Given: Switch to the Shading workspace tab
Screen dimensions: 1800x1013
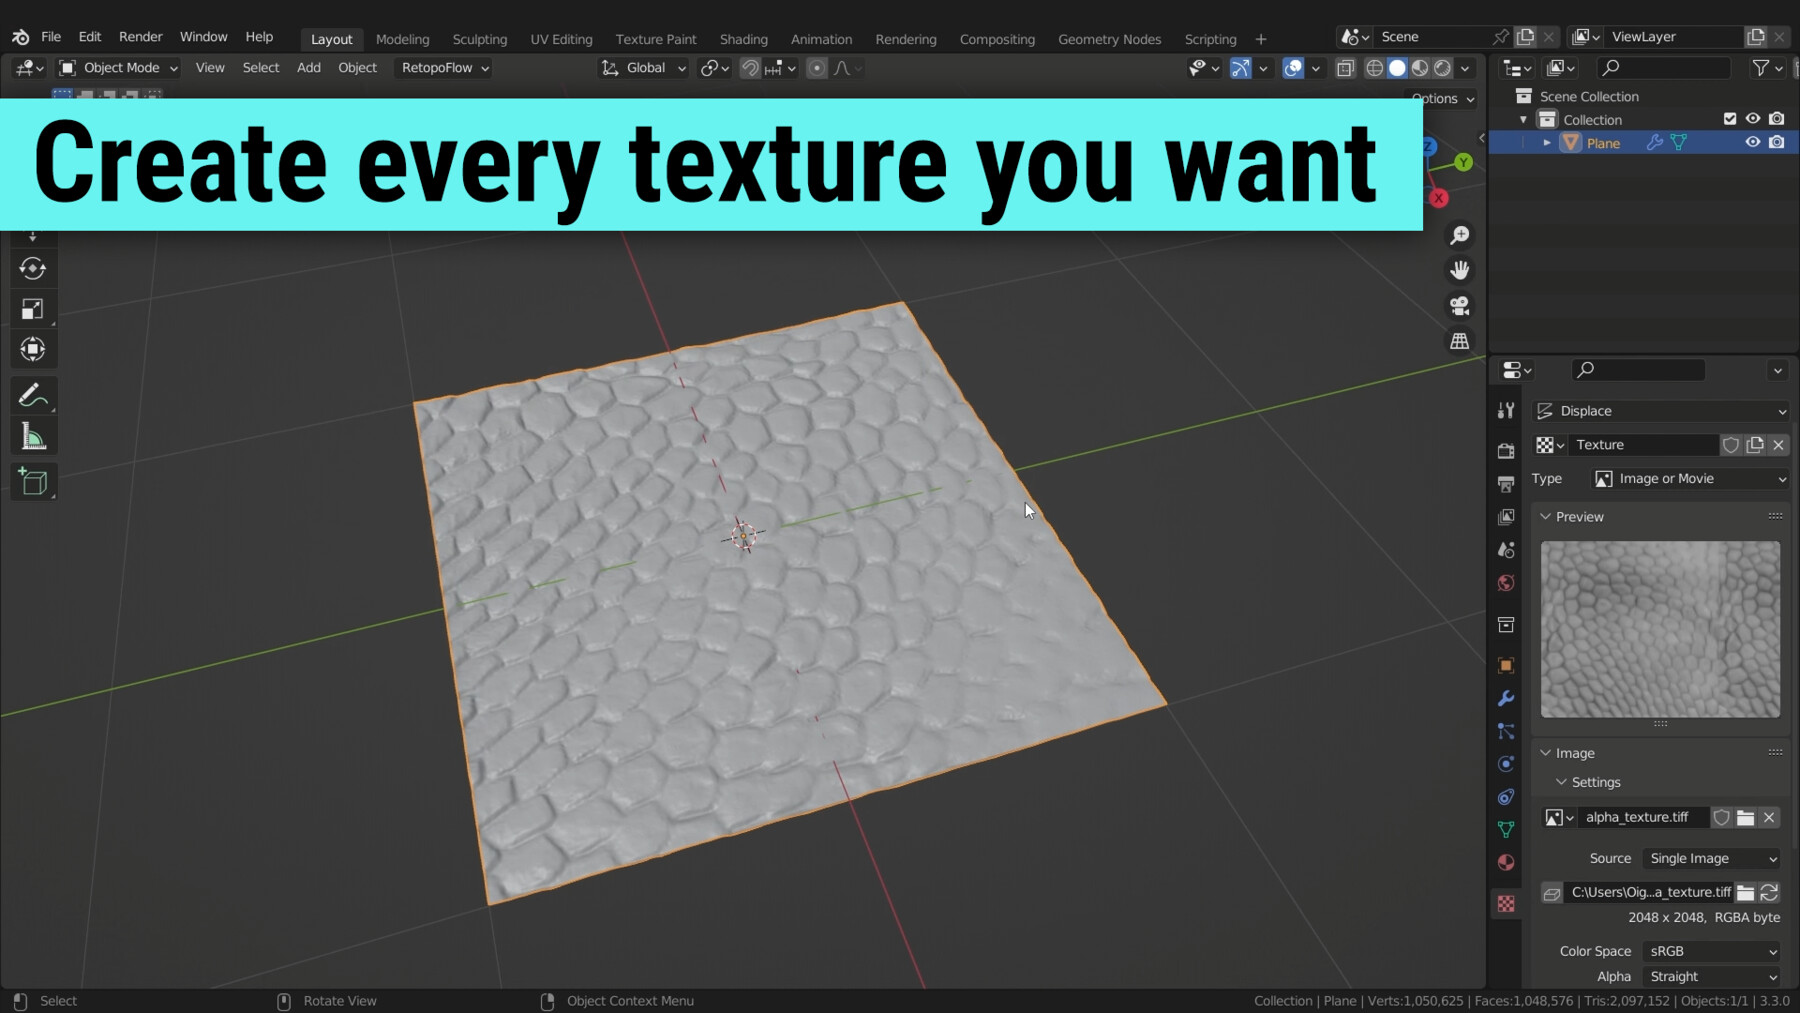Looking at the screenshot, I should (x=744, y=39).
